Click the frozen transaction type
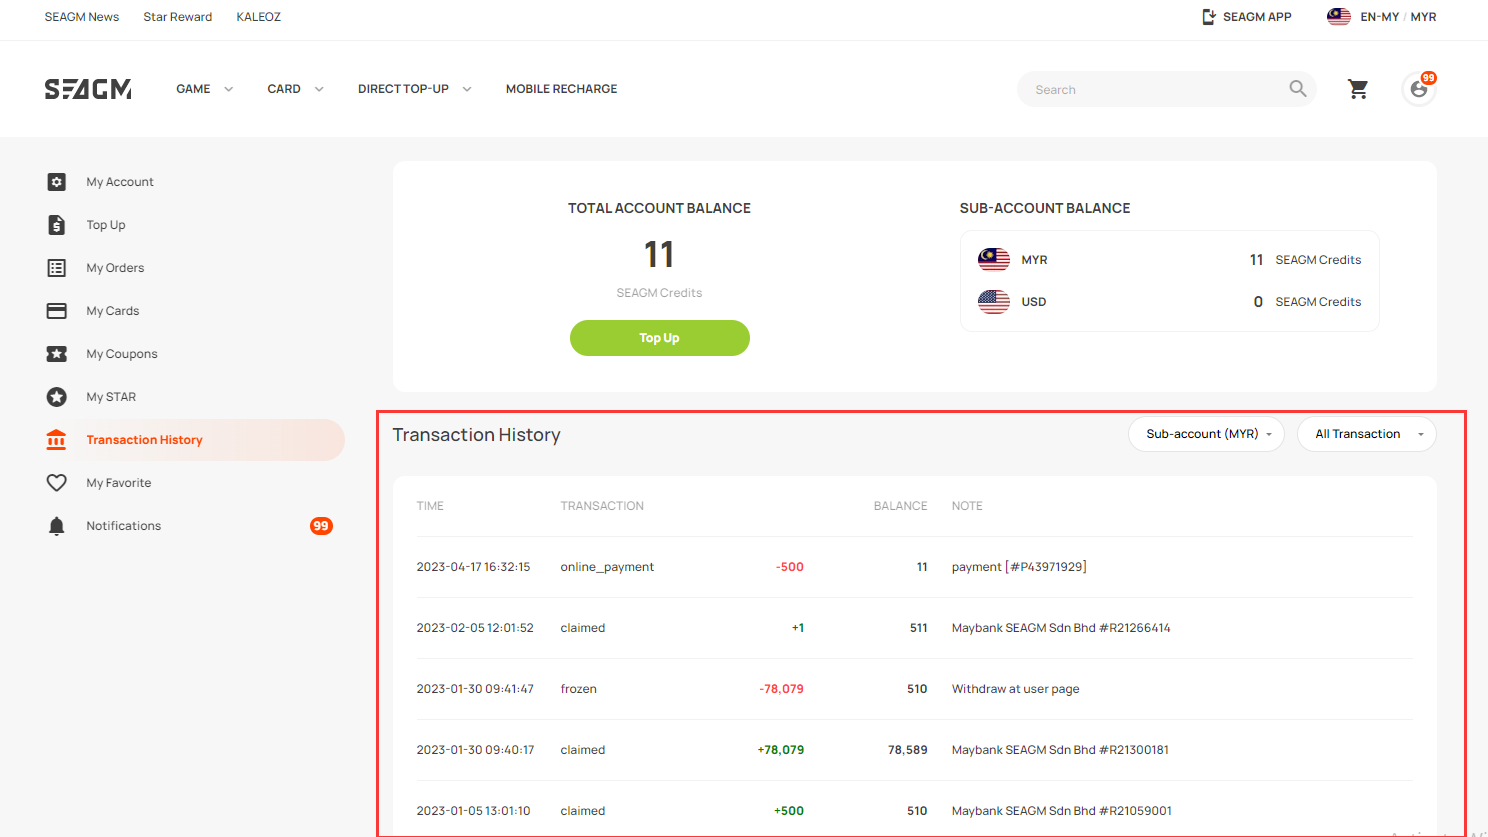The image size is (1488, 837). [579, 689]
